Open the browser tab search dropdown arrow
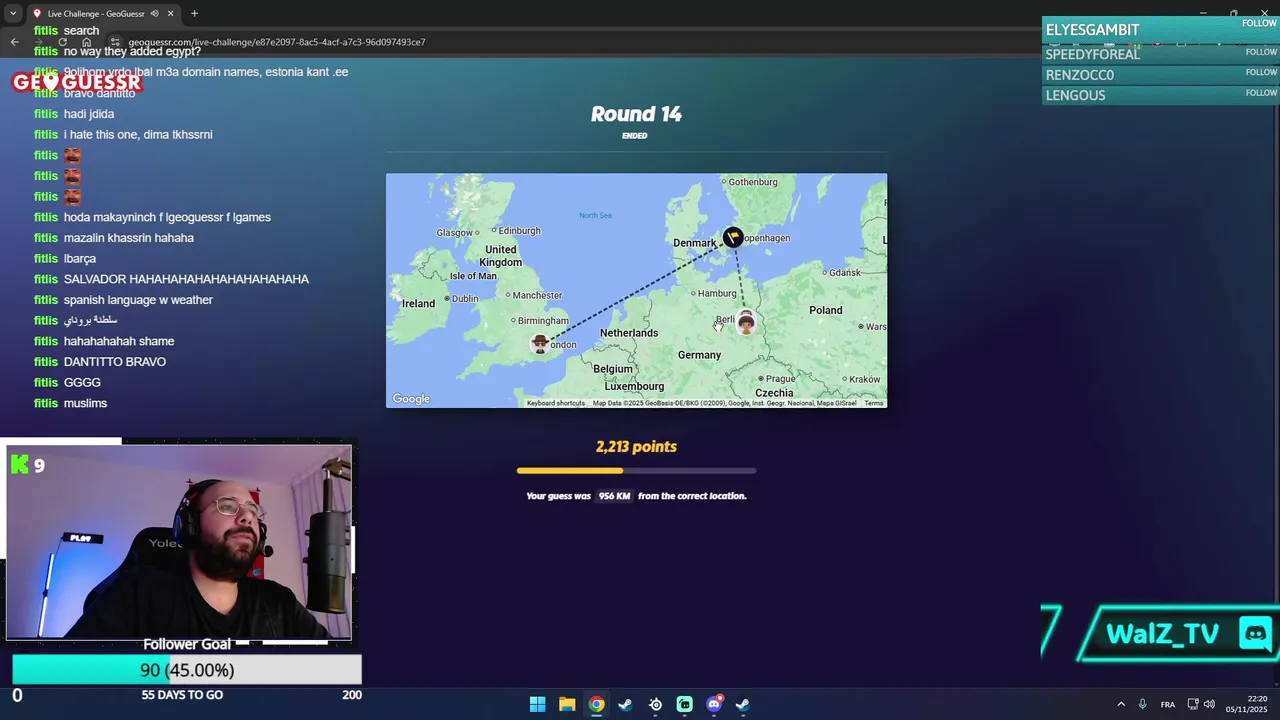 coord(13,13)
